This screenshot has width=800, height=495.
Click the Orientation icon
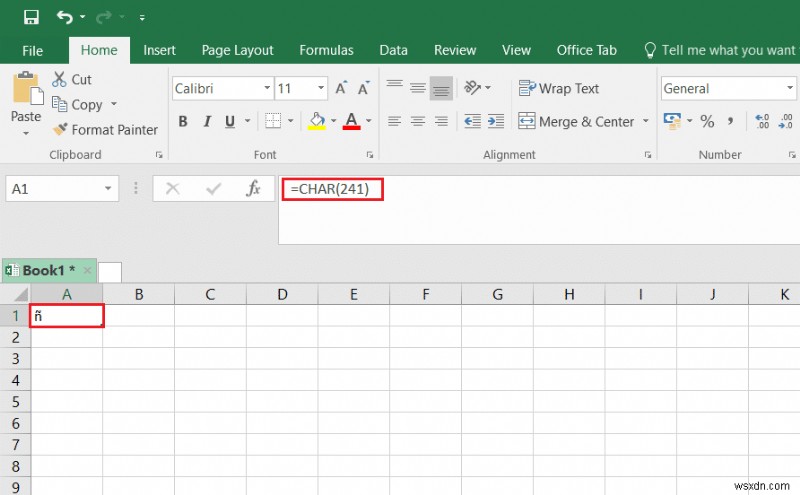[473, 88]
